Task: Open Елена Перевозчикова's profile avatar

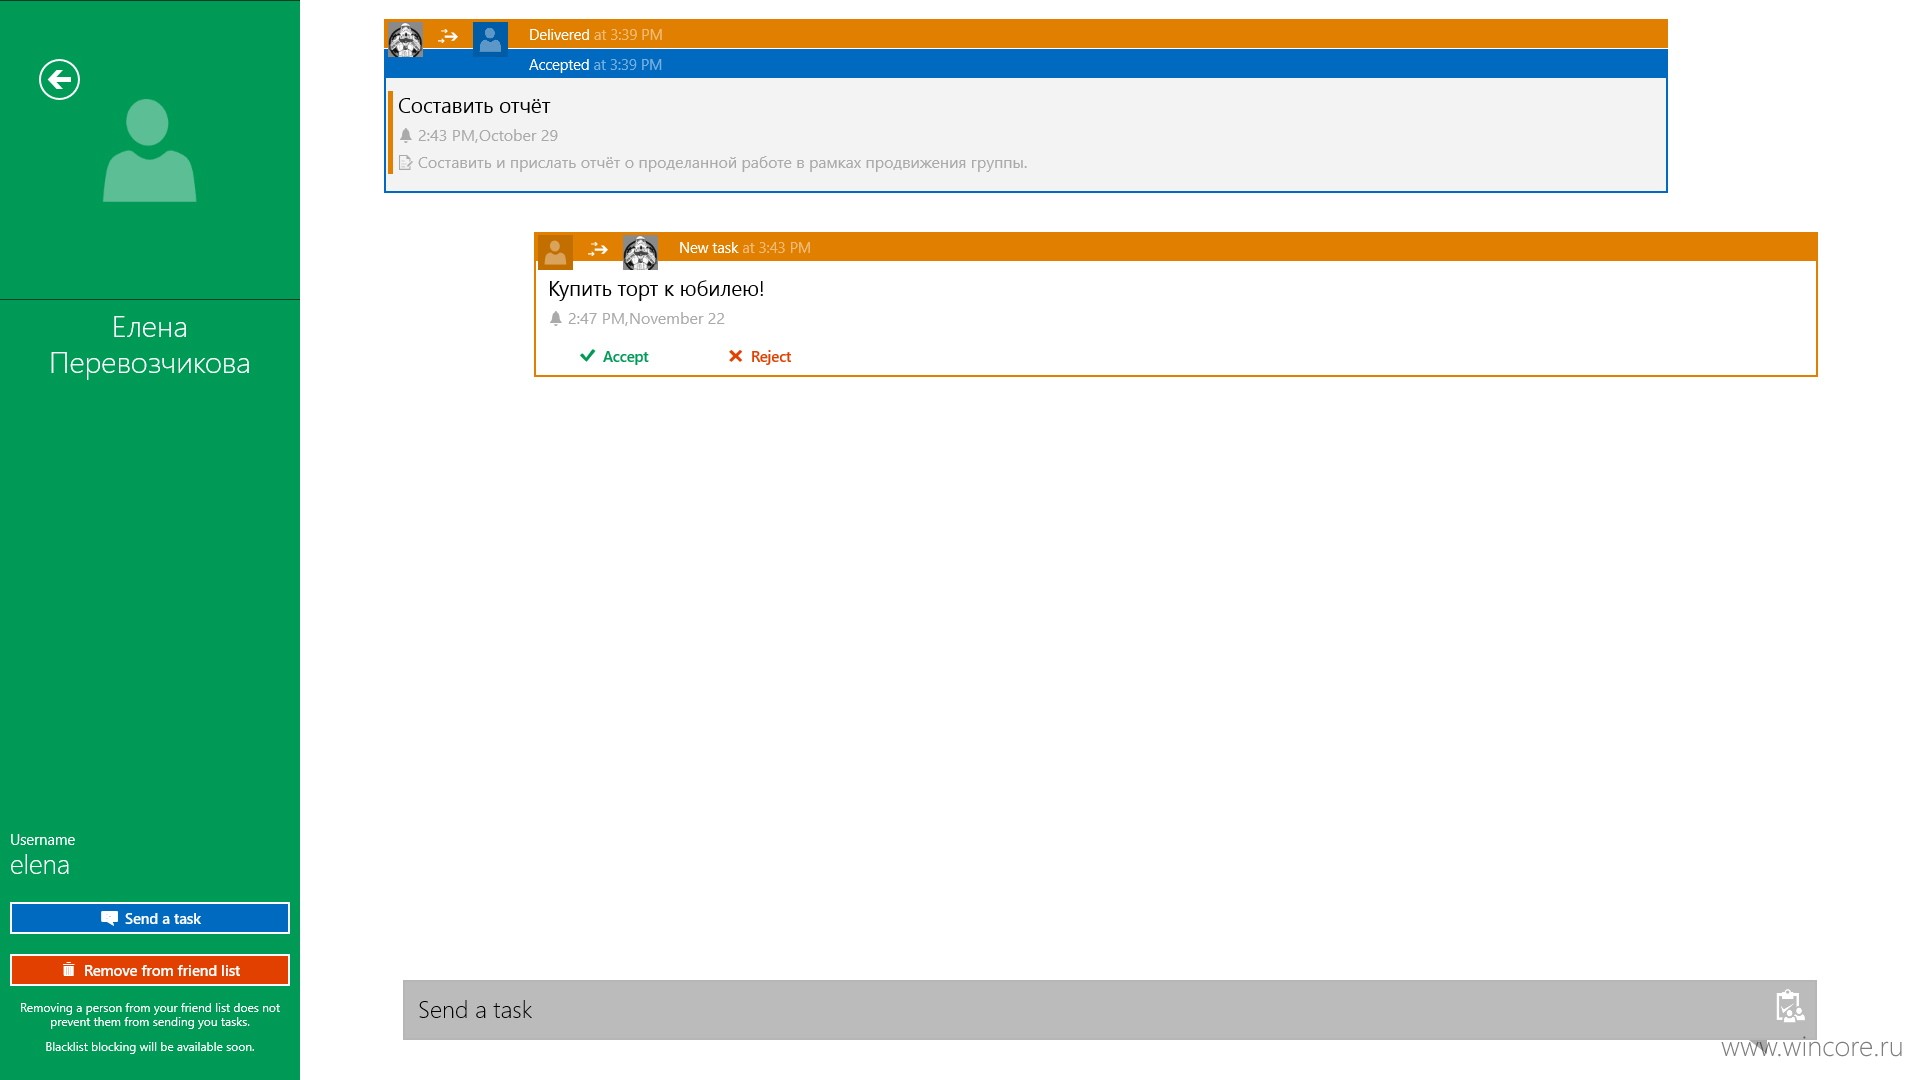Action: [149, 150]
